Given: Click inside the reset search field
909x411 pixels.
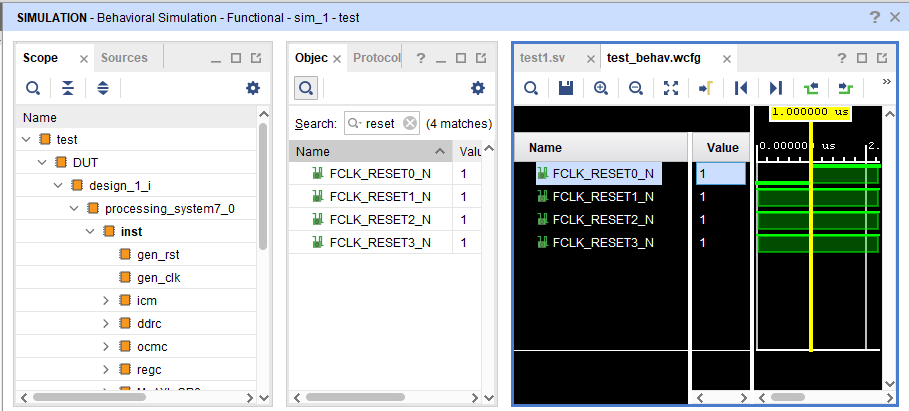Looking at the screenshot, I should click(381, 123).
